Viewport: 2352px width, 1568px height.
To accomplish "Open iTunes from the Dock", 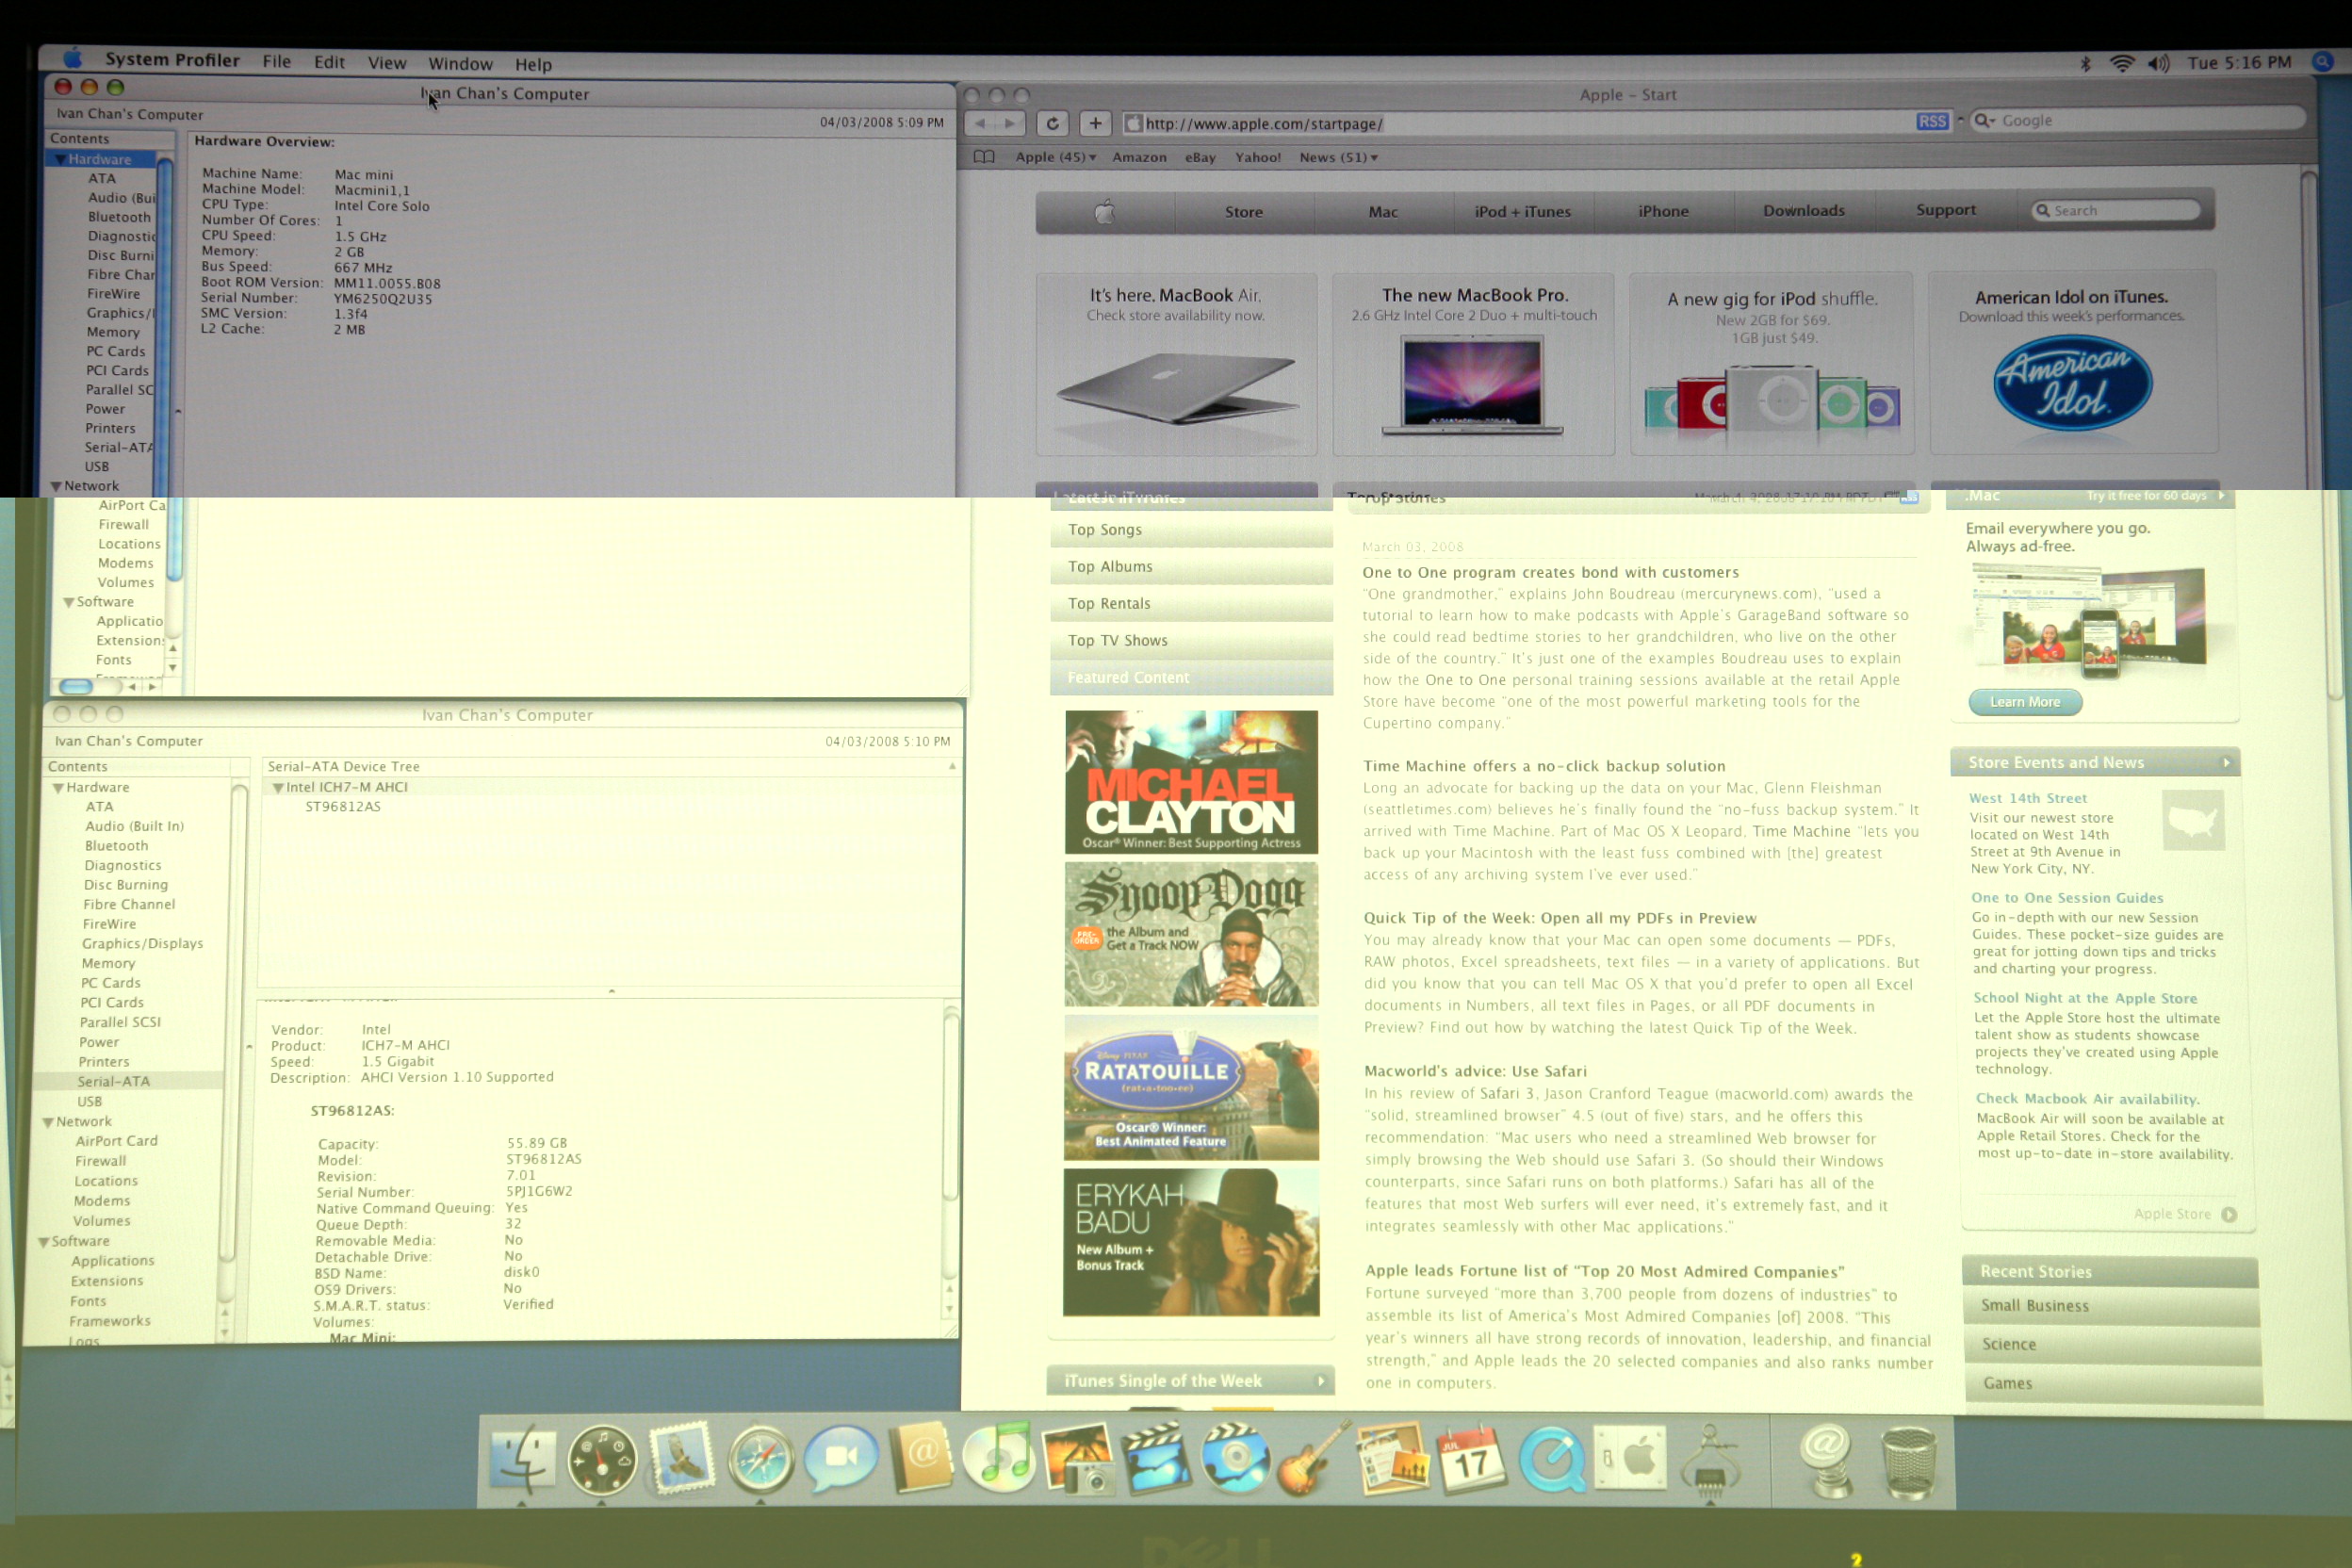I will tap(999, 1458).
